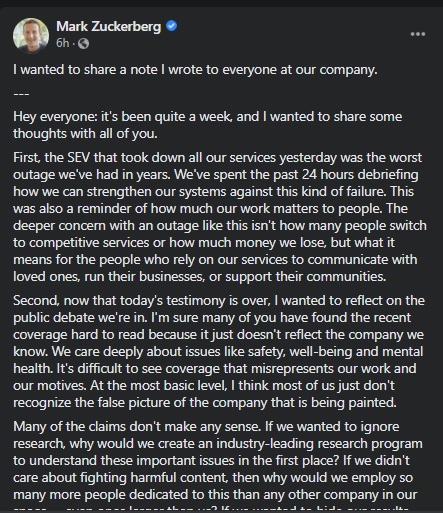Click the word 'SEV' in the post
Screen dimensions: 443x513
pyautogui.click(x=79, y=157)
